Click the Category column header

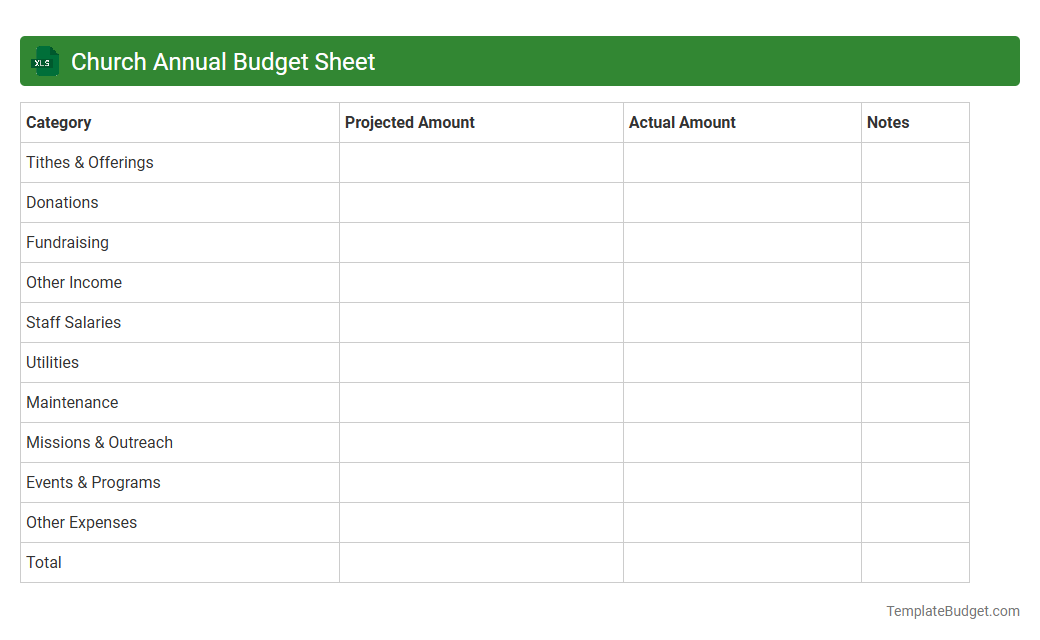(x=59, y=122)
